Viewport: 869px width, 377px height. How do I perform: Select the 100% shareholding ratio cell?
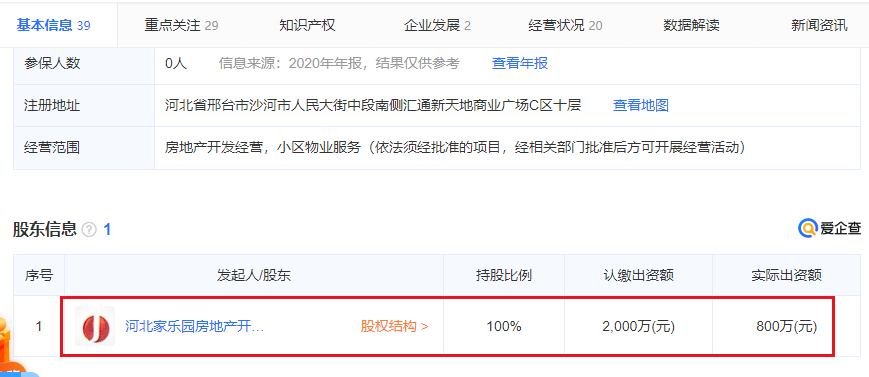pos(504,327)
